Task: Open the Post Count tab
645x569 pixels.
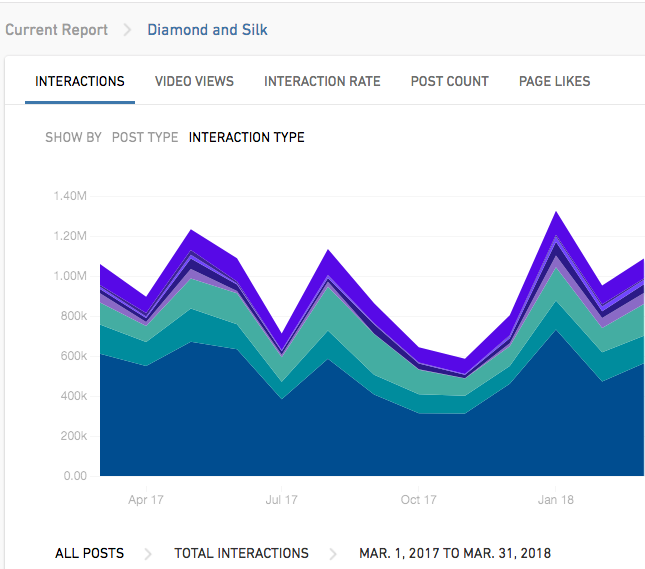Action: (450, 81)
